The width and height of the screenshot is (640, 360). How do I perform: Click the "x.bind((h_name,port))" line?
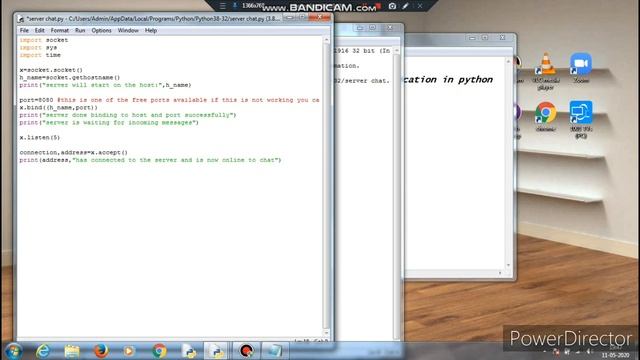(x=58, y=107)
